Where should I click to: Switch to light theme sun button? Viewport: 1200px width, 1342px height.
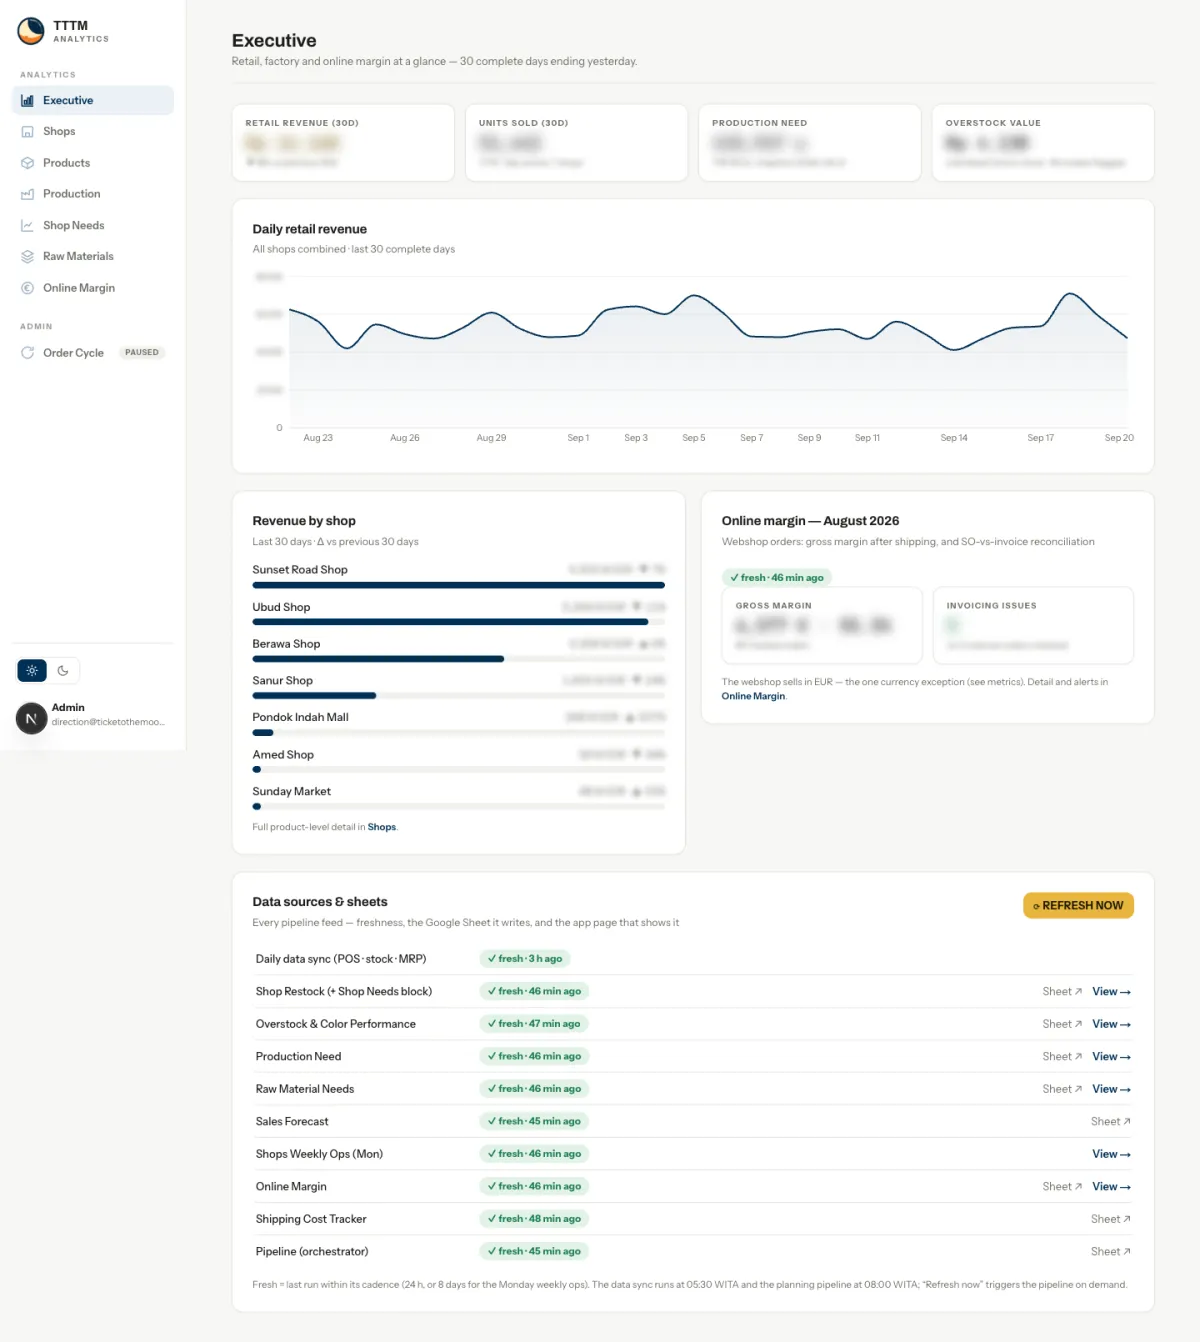click(32, 671)
